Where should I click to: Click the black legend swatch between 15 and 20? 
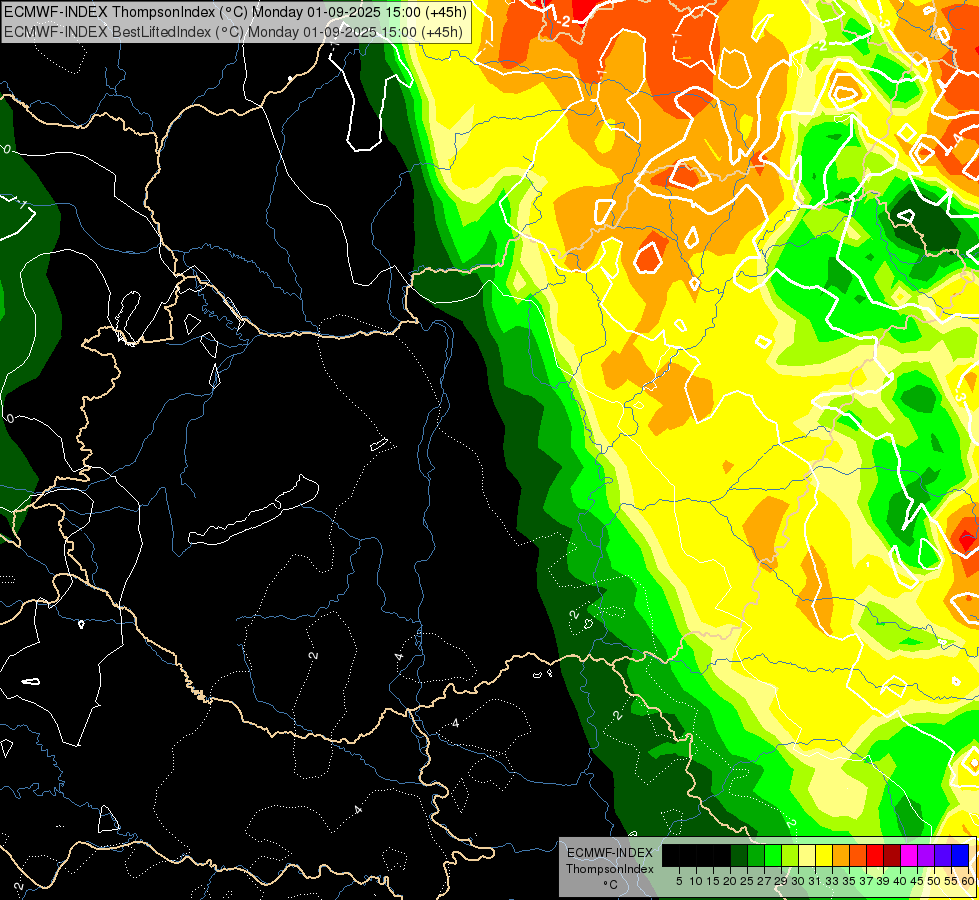coord(722,855)
